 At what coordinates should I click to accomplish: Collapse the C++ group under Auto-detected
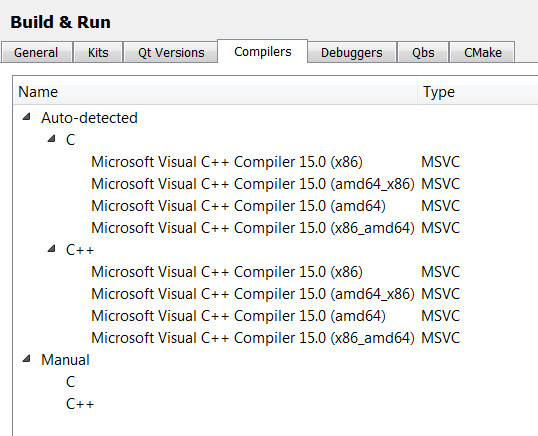[51, 249]
